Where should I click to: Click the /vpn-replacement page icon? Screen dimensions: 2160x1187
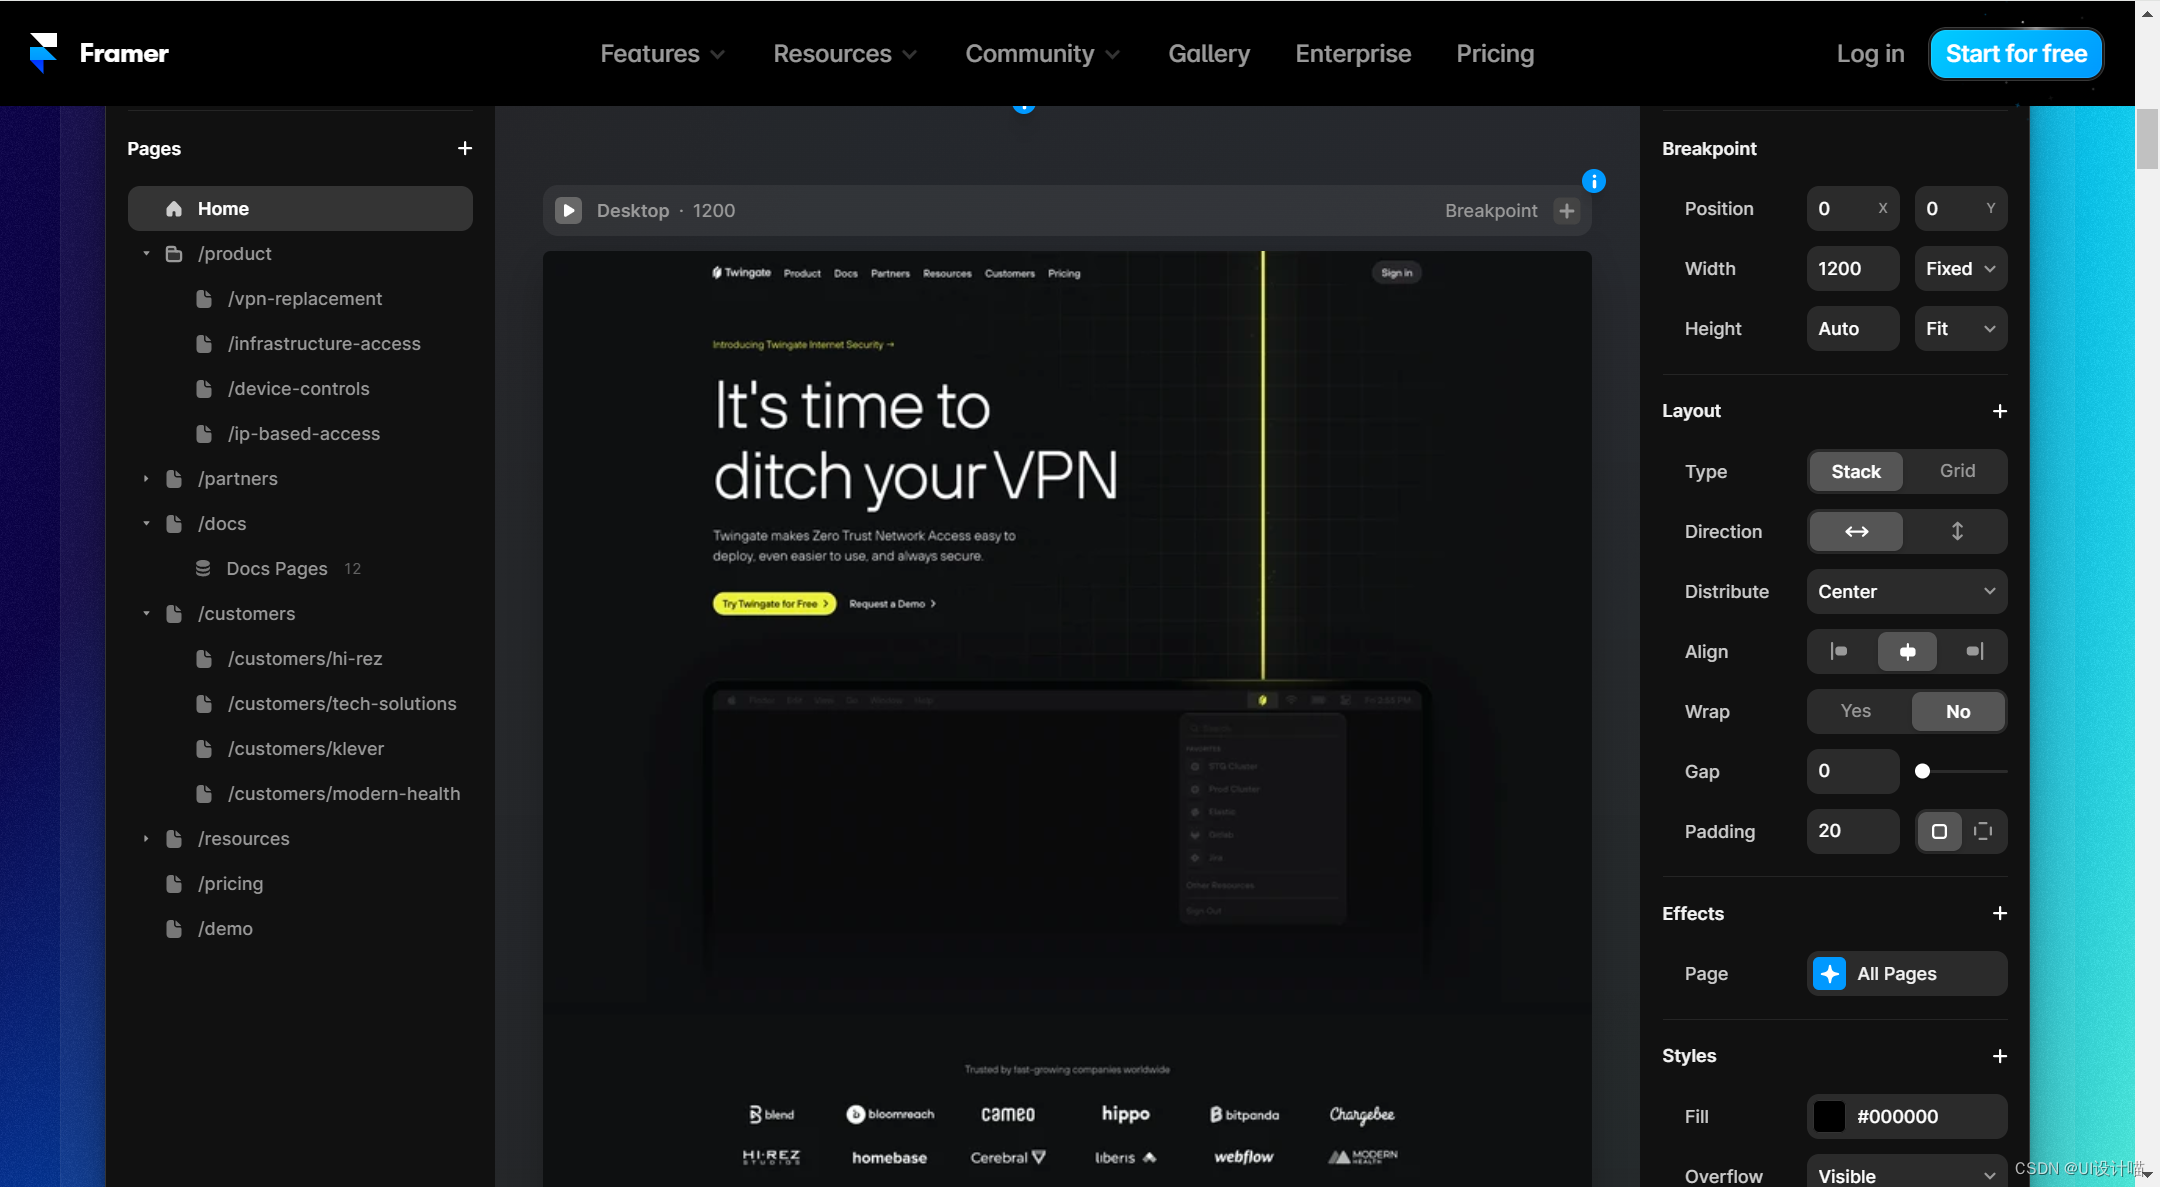click(x=204, y=299)
